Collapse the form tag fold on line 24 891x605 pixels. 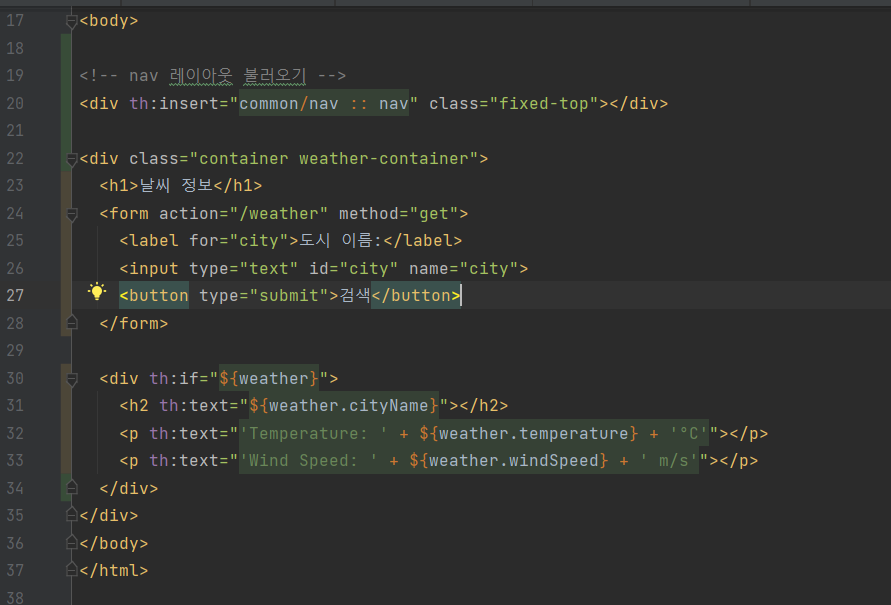pos(71,215)
